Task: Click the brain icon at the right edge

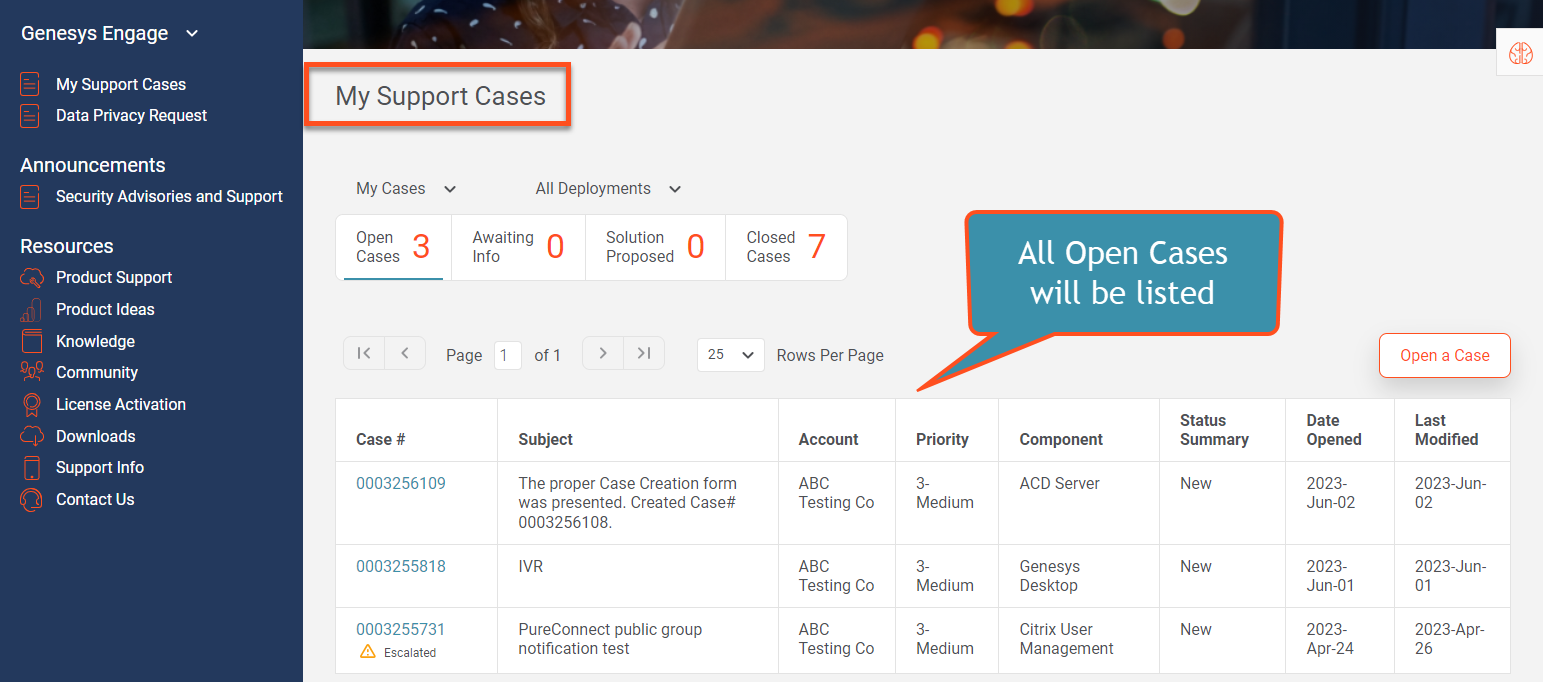Action: pos(1521,52)
